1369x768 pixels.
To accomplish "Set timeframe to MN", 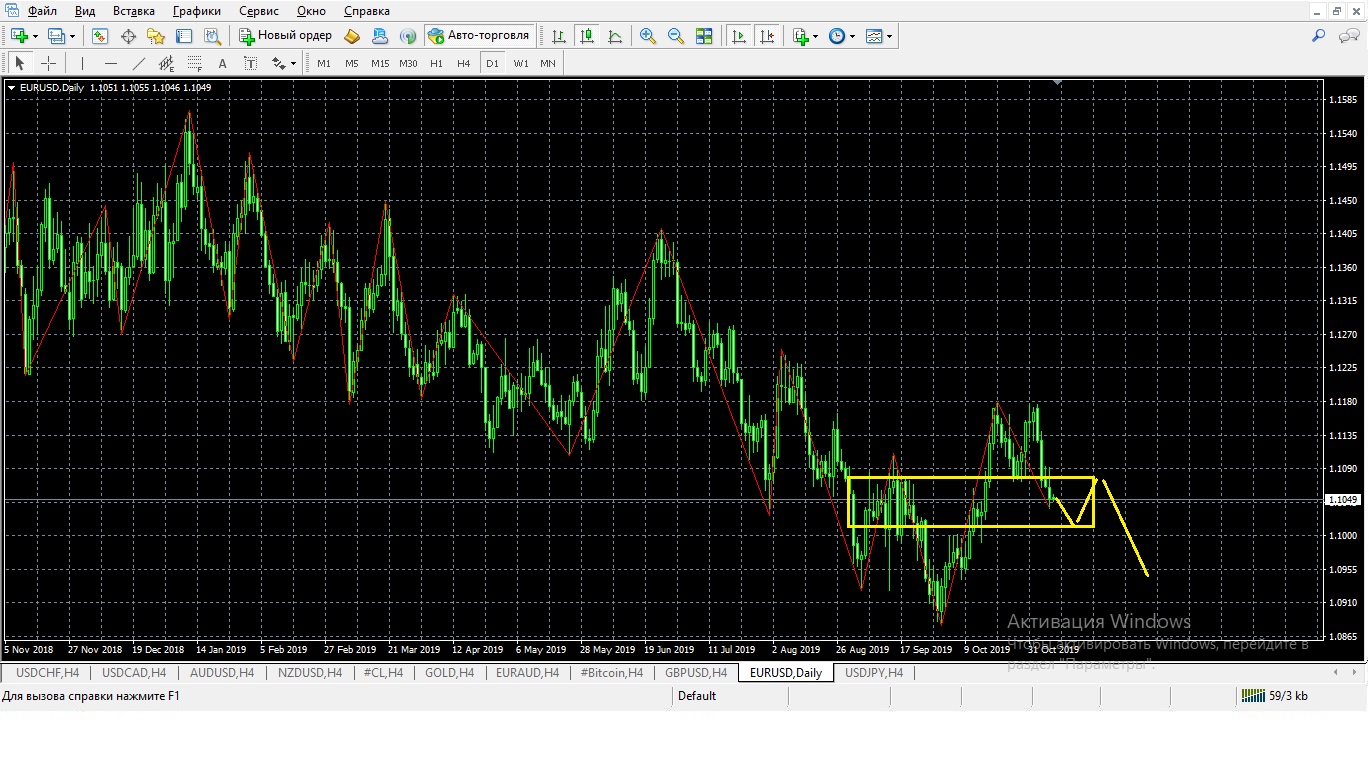I will tap(548, 63).
